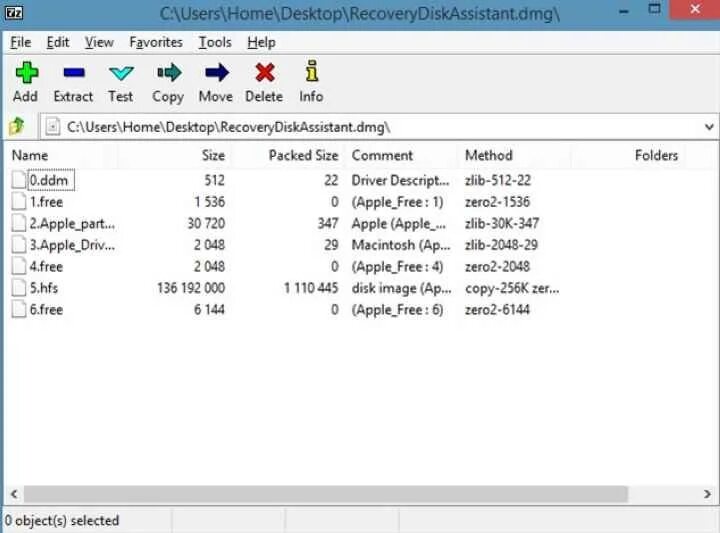Close the 7-Zip window
This screenshot has height=533, width=720.
point(695,9)
